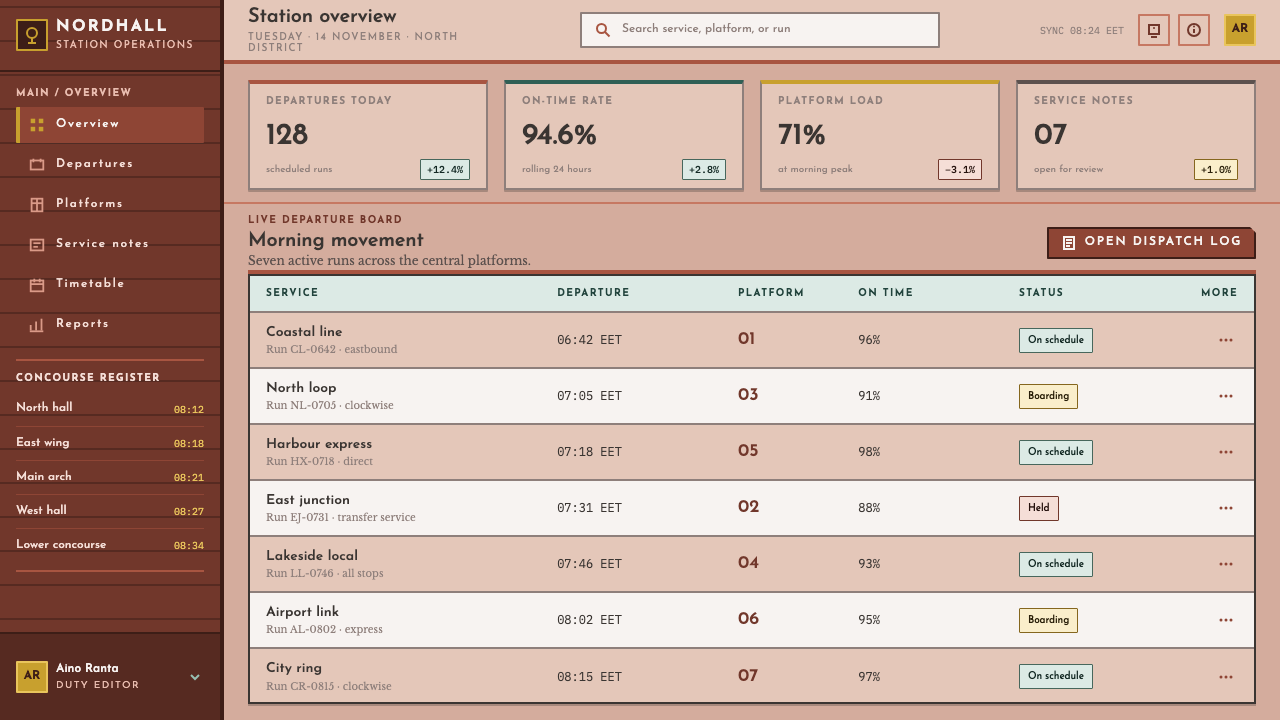Select Lower concourse register entry
This screenshot has width=1280, height=720.
click(x=110, y=545)
